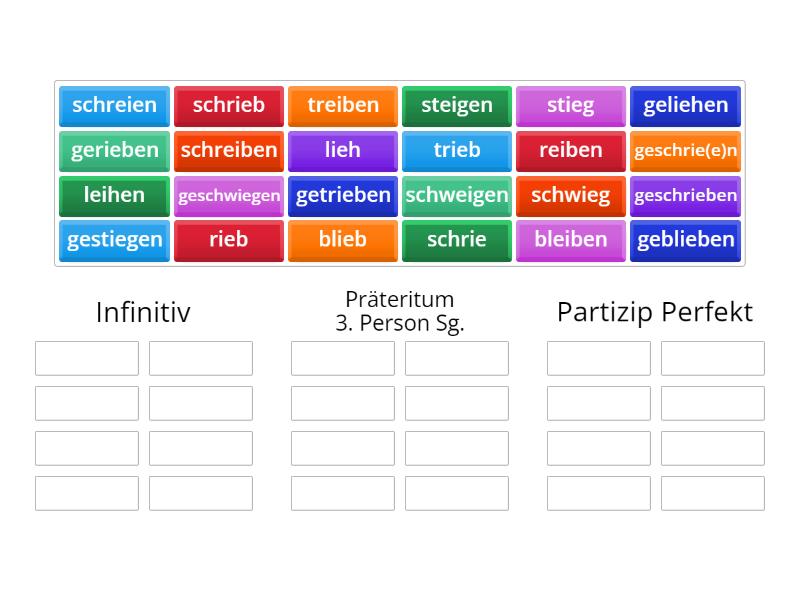Click the first empty box under Partizip Perfekt
The width and height of the screenshot is (800, 600).
coord(598,358)
